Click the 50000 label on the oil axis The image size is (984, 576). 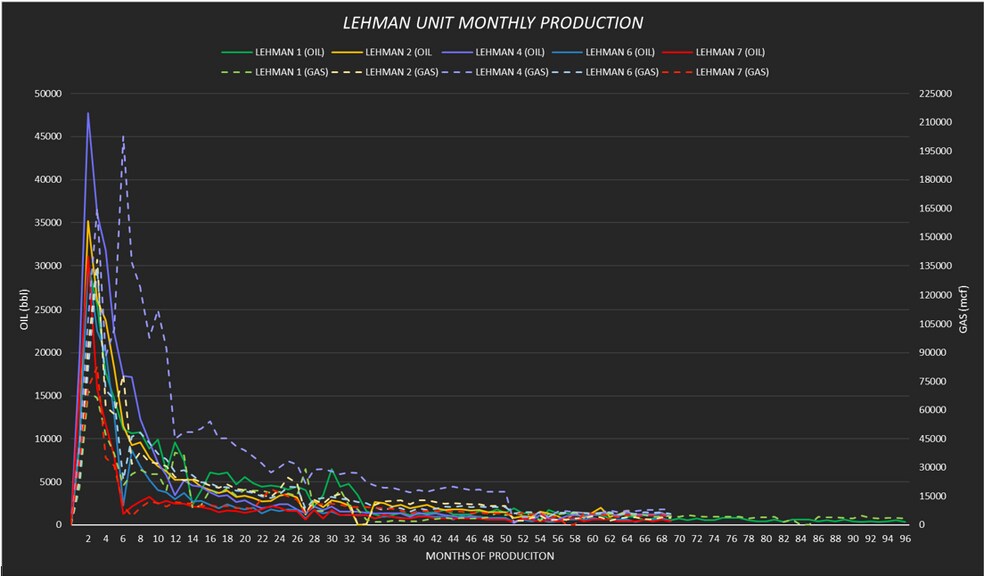click(48, 93)
